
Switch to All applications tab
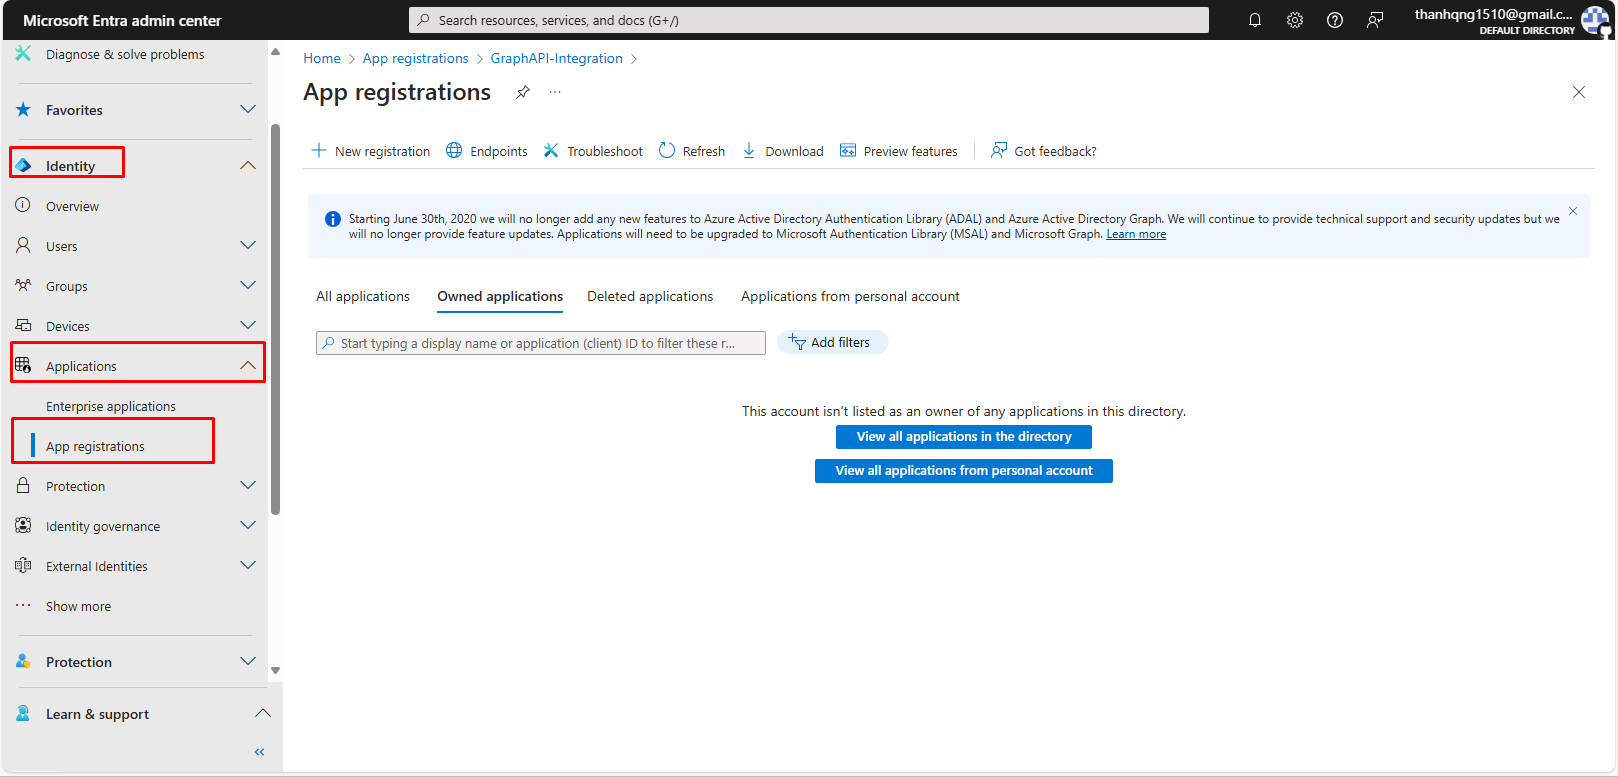[x=363, y=296]
